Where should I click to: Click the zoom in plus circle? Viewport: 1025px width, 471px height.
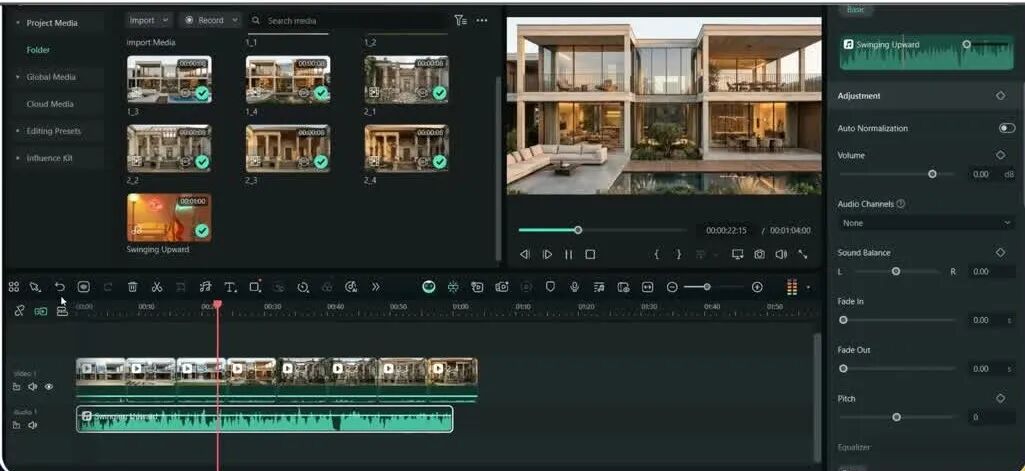[757, 287]
